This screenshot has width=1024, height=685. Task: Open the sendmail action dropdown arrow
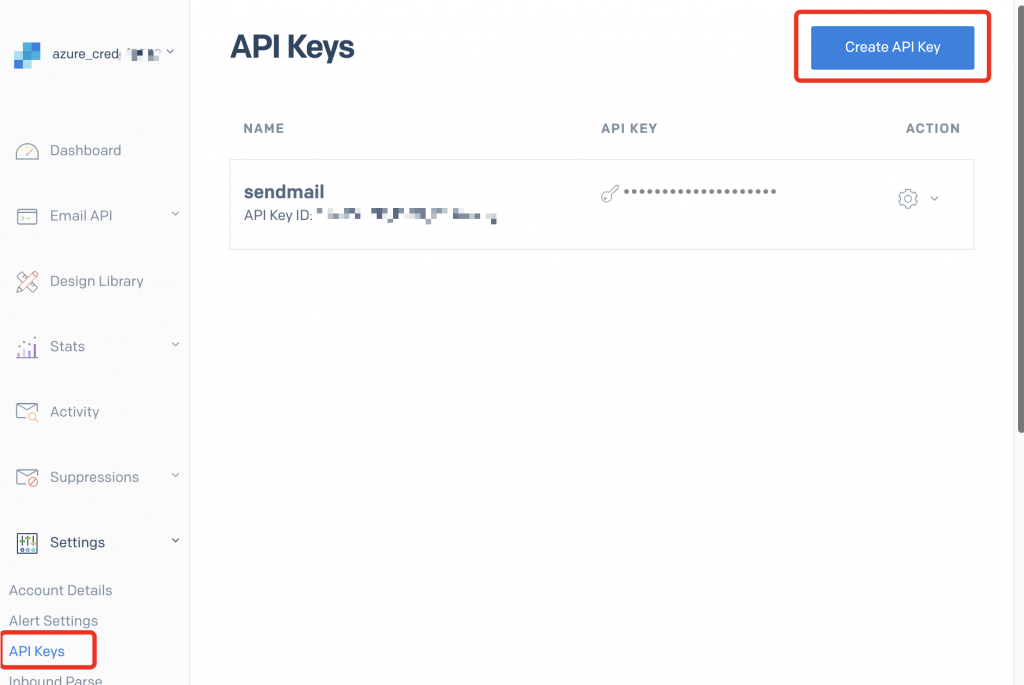[x=934, y=199]
